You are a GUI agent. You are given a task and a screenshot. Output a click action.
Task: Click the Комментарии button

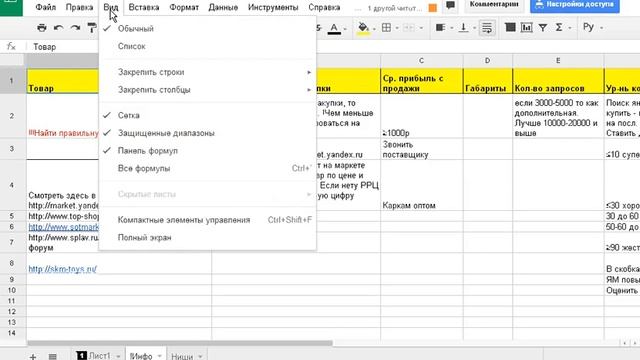click(x=494, y=5)
